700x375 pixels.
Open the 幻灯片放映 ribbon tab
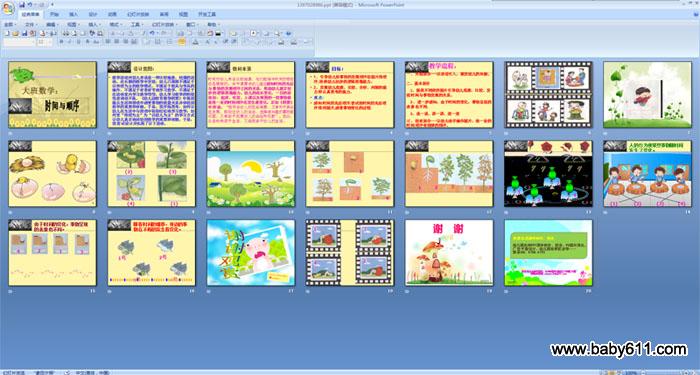click(x=138, y=14)
